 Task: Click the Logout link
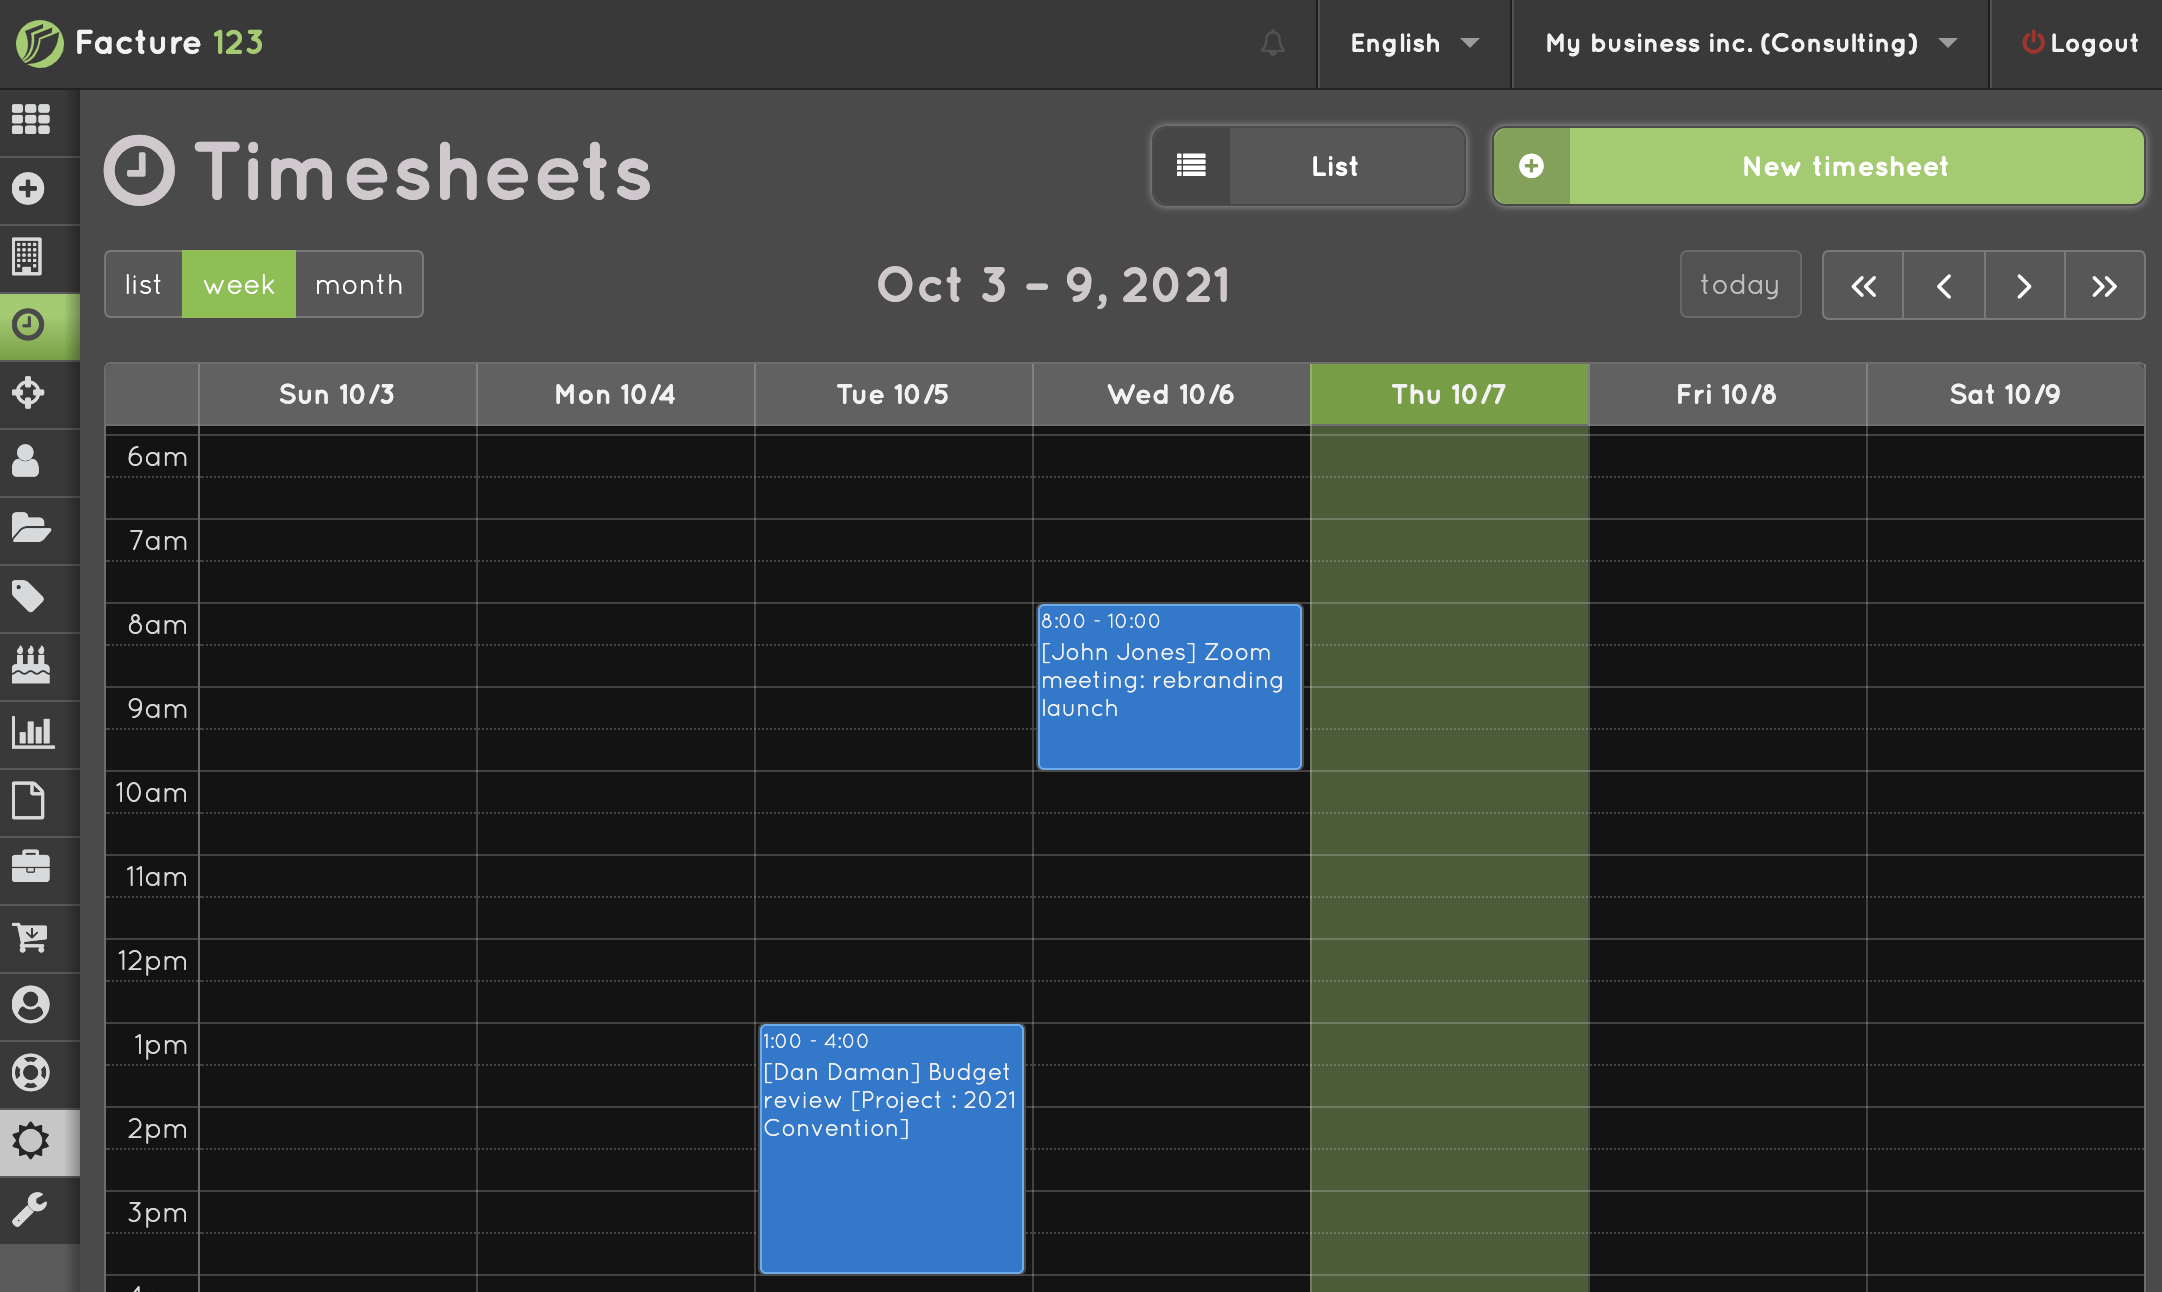2080,43
